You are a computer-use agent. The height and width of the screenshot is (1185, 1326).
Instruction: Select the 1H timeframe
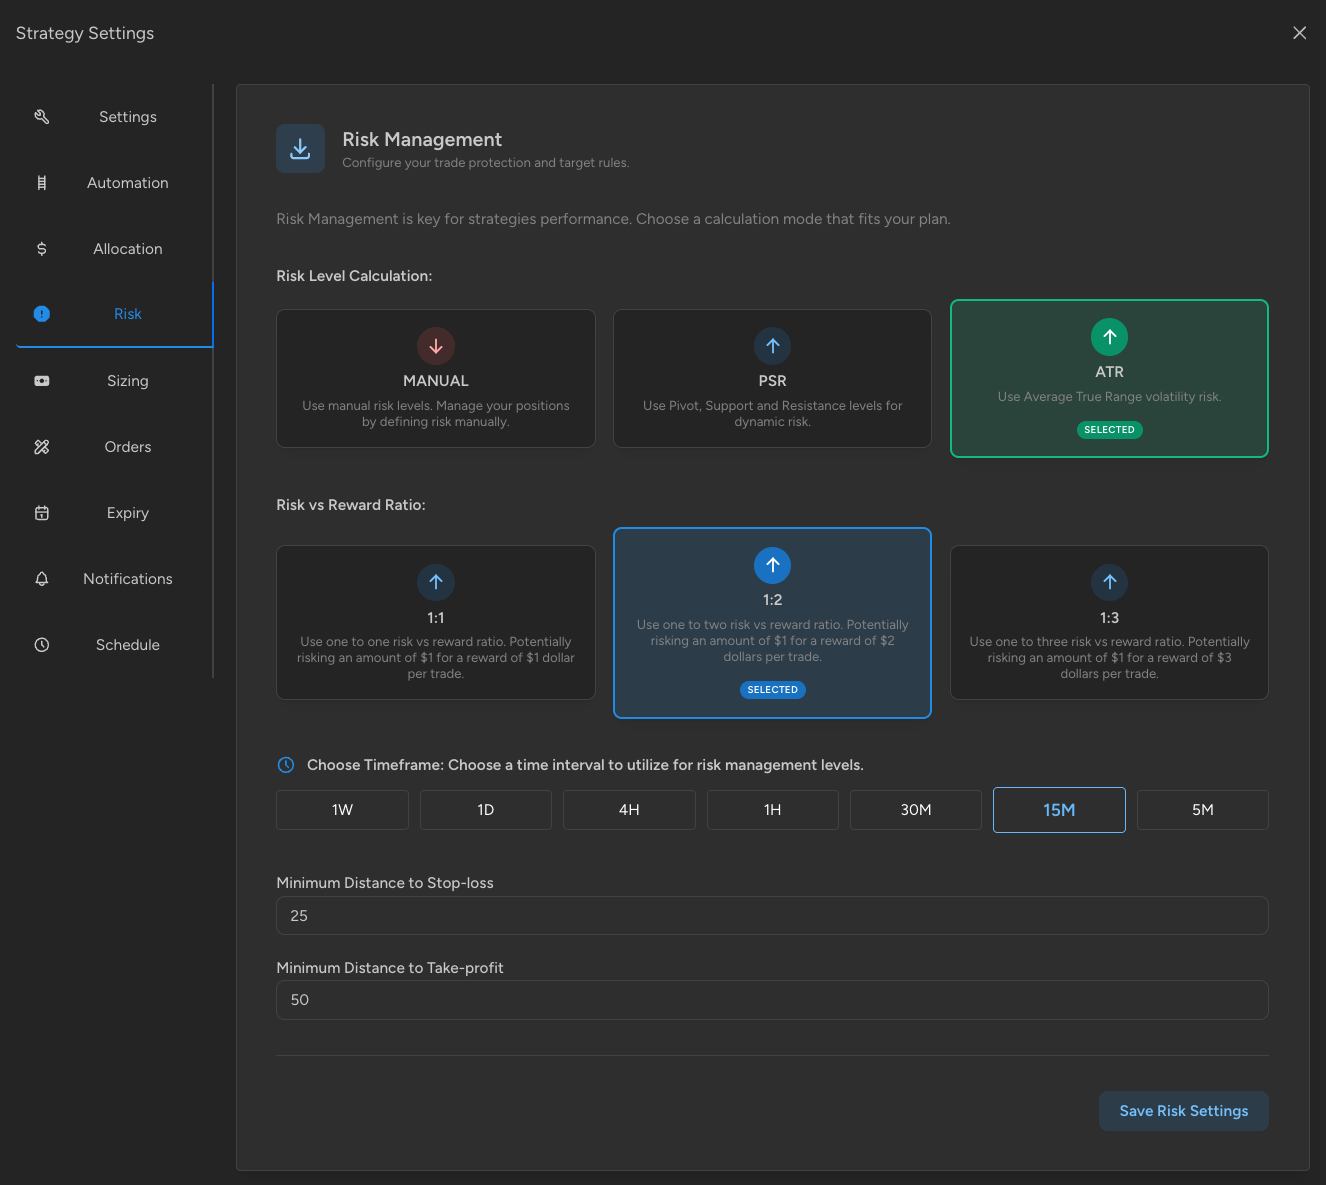click(x=773, y=810)
